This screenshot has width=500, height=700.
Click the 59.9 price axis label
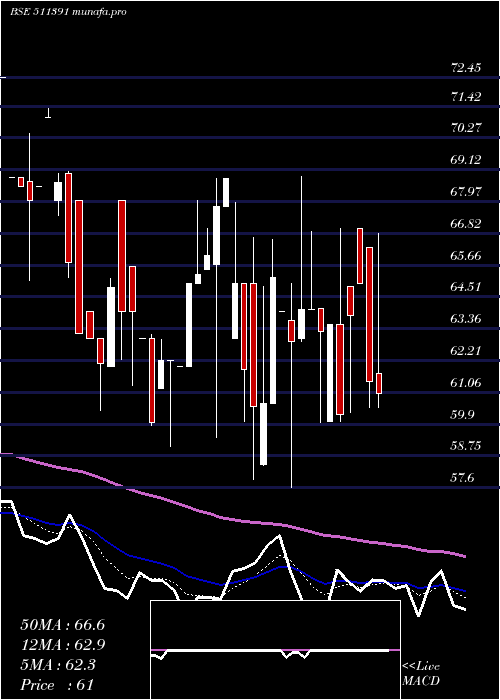click(462, 414)
